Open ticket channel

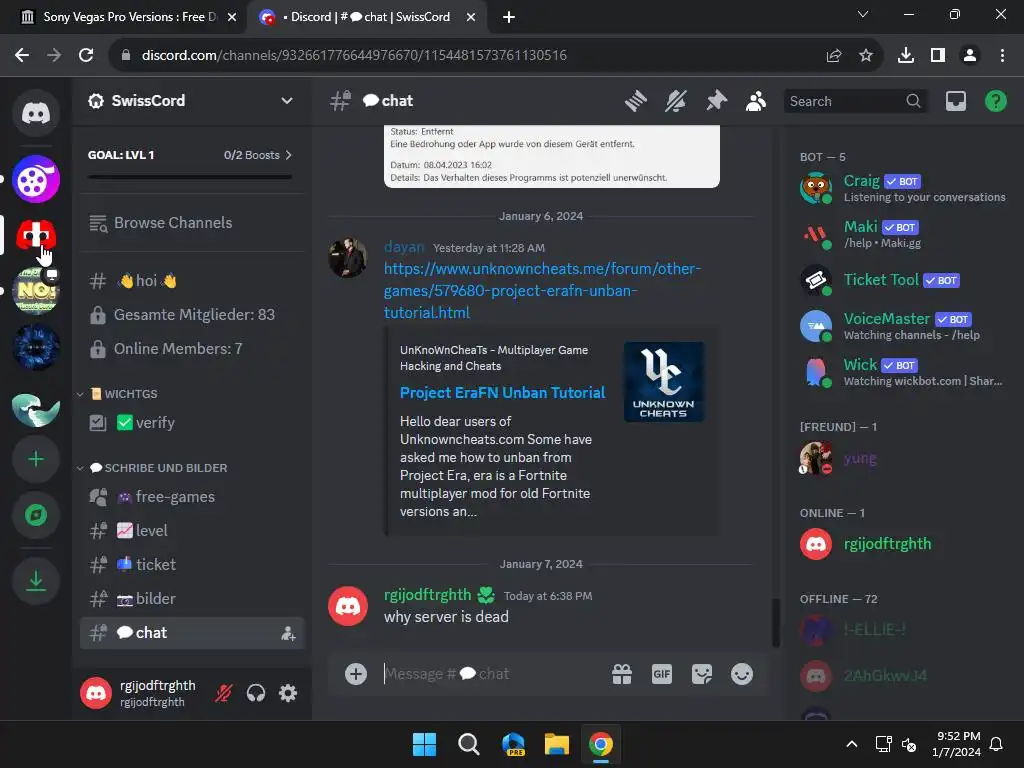(191, 565)
